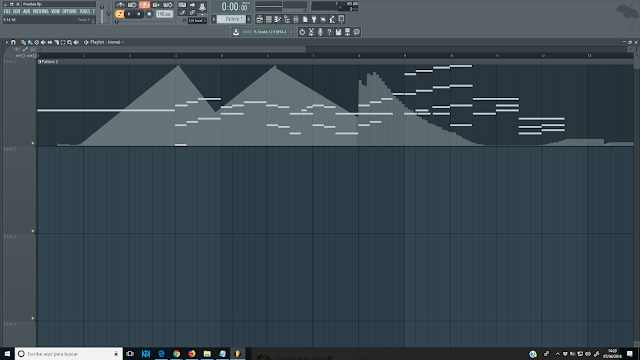
Task: Open the Pattern 1 selector
Action: coord(231,19)
